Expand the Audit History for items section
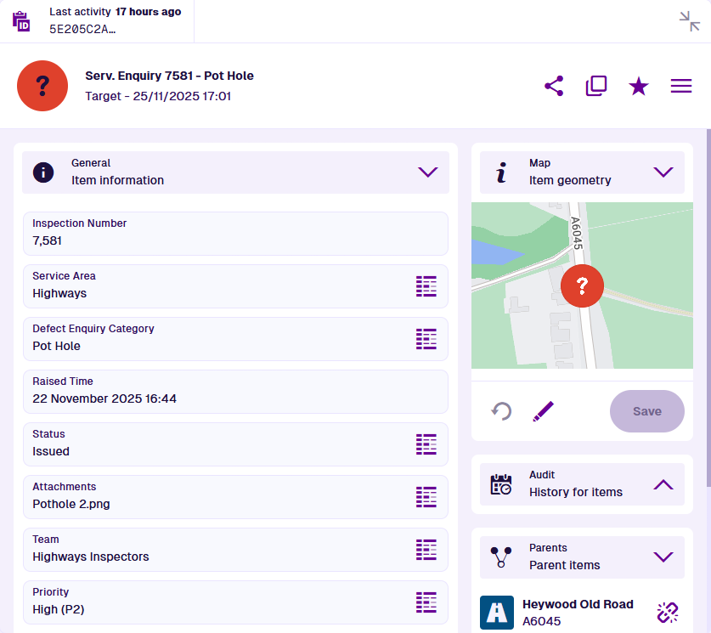 [663, 484]
